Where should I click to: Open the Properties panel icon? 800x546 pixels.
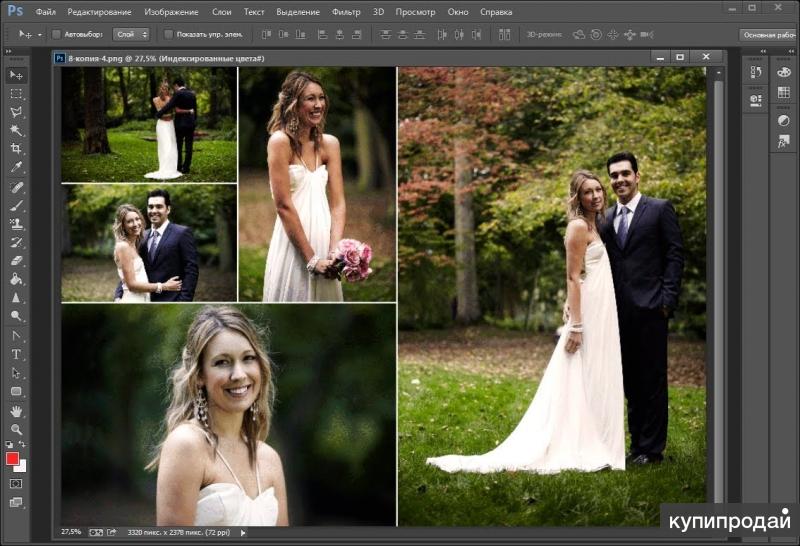pyautogui.click(x=756, y=100)
